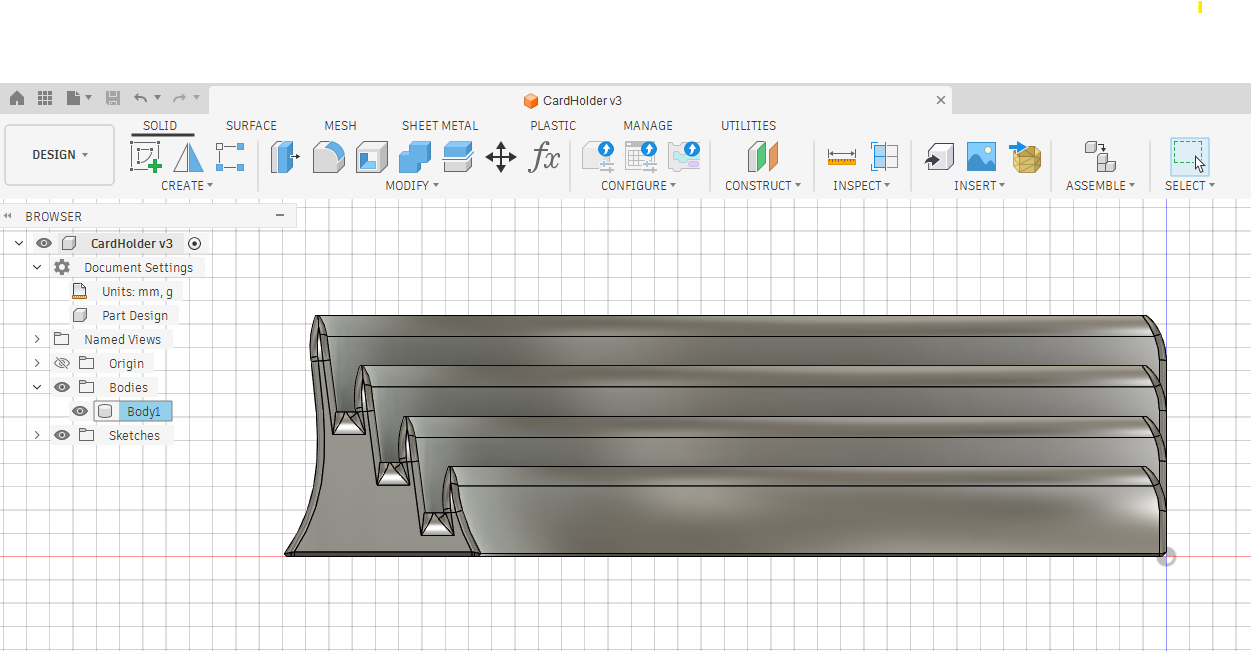Select the Move/Copy arrows tool

tap(500, 157)
